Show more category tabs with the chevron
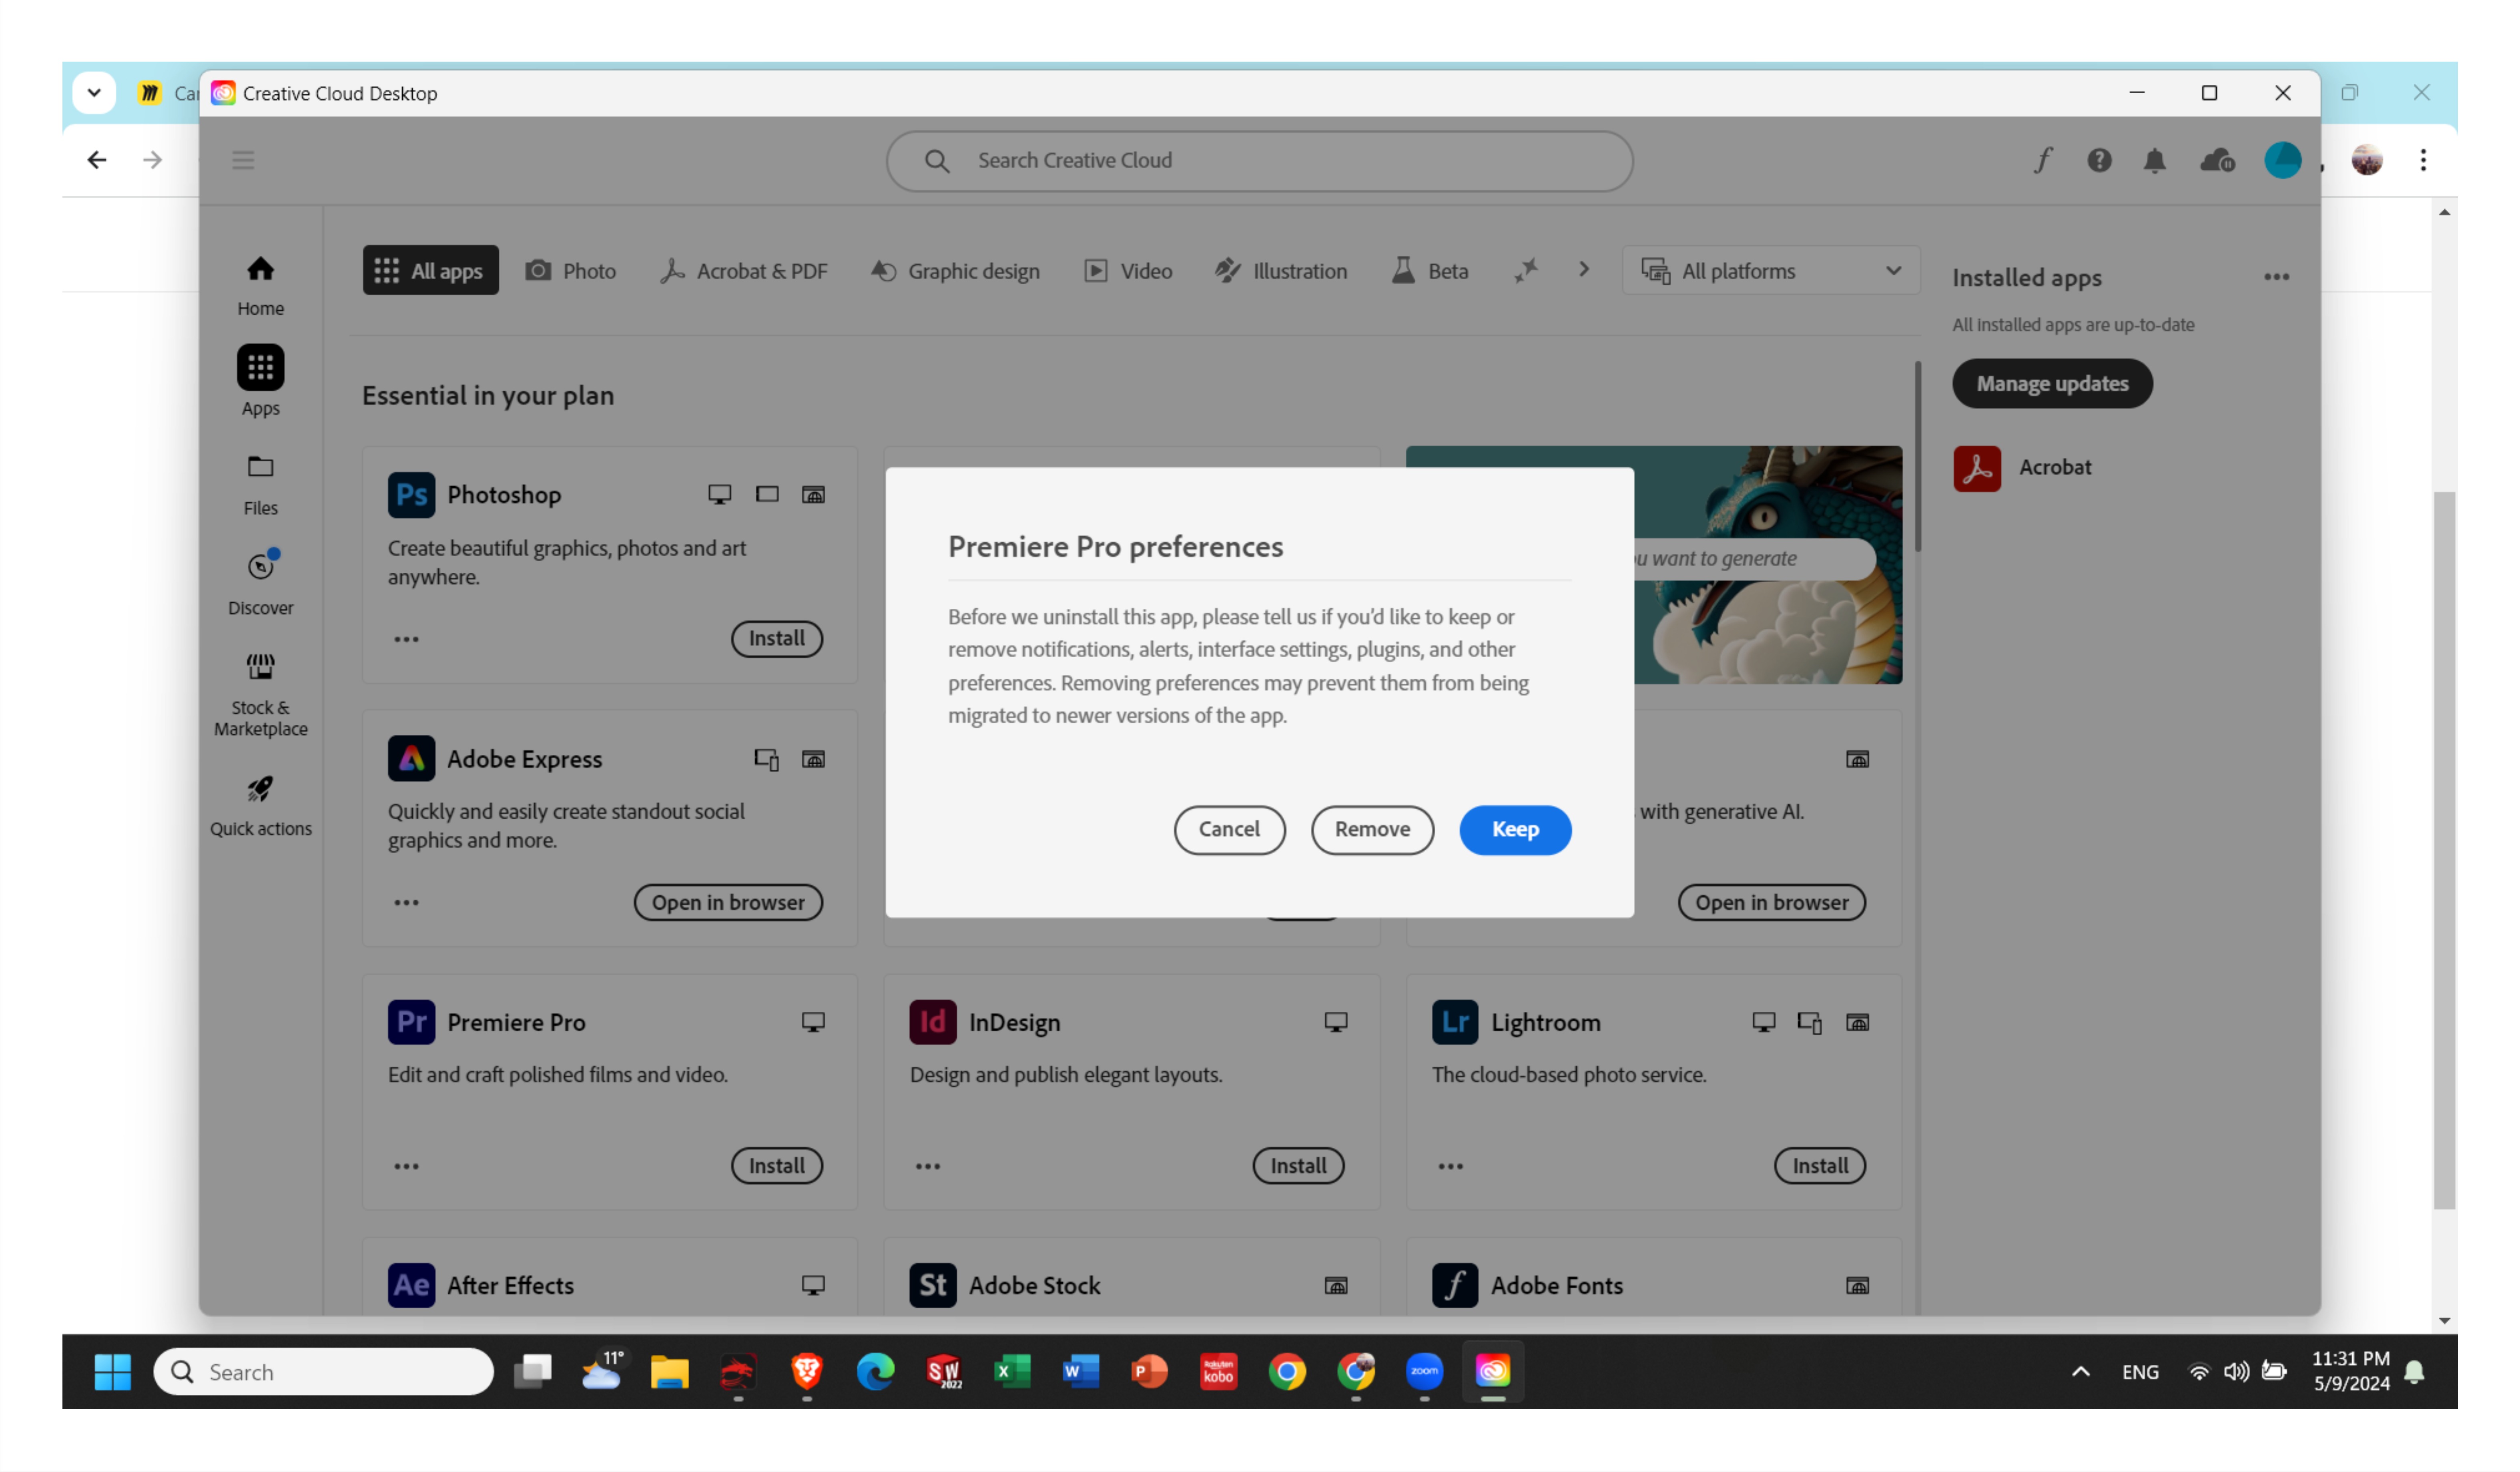The image size is (2520, 1472). (x=1584, y=270)
